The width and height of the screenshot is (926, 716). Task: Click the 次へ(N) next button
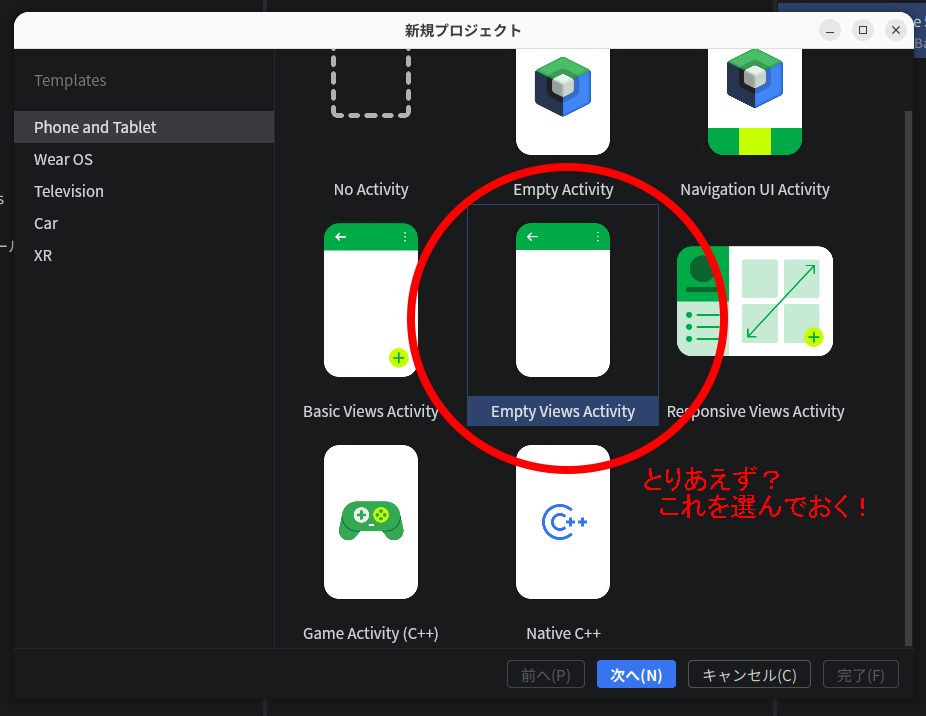pyautogui.click(x=636, y=675)
